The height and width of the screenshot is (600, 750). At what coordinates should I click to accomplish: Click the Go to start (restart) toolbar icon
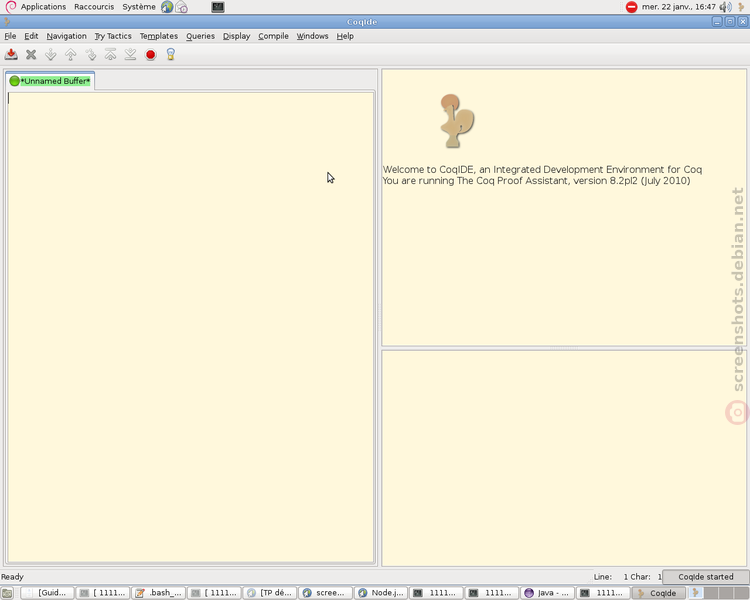[110, 55]
